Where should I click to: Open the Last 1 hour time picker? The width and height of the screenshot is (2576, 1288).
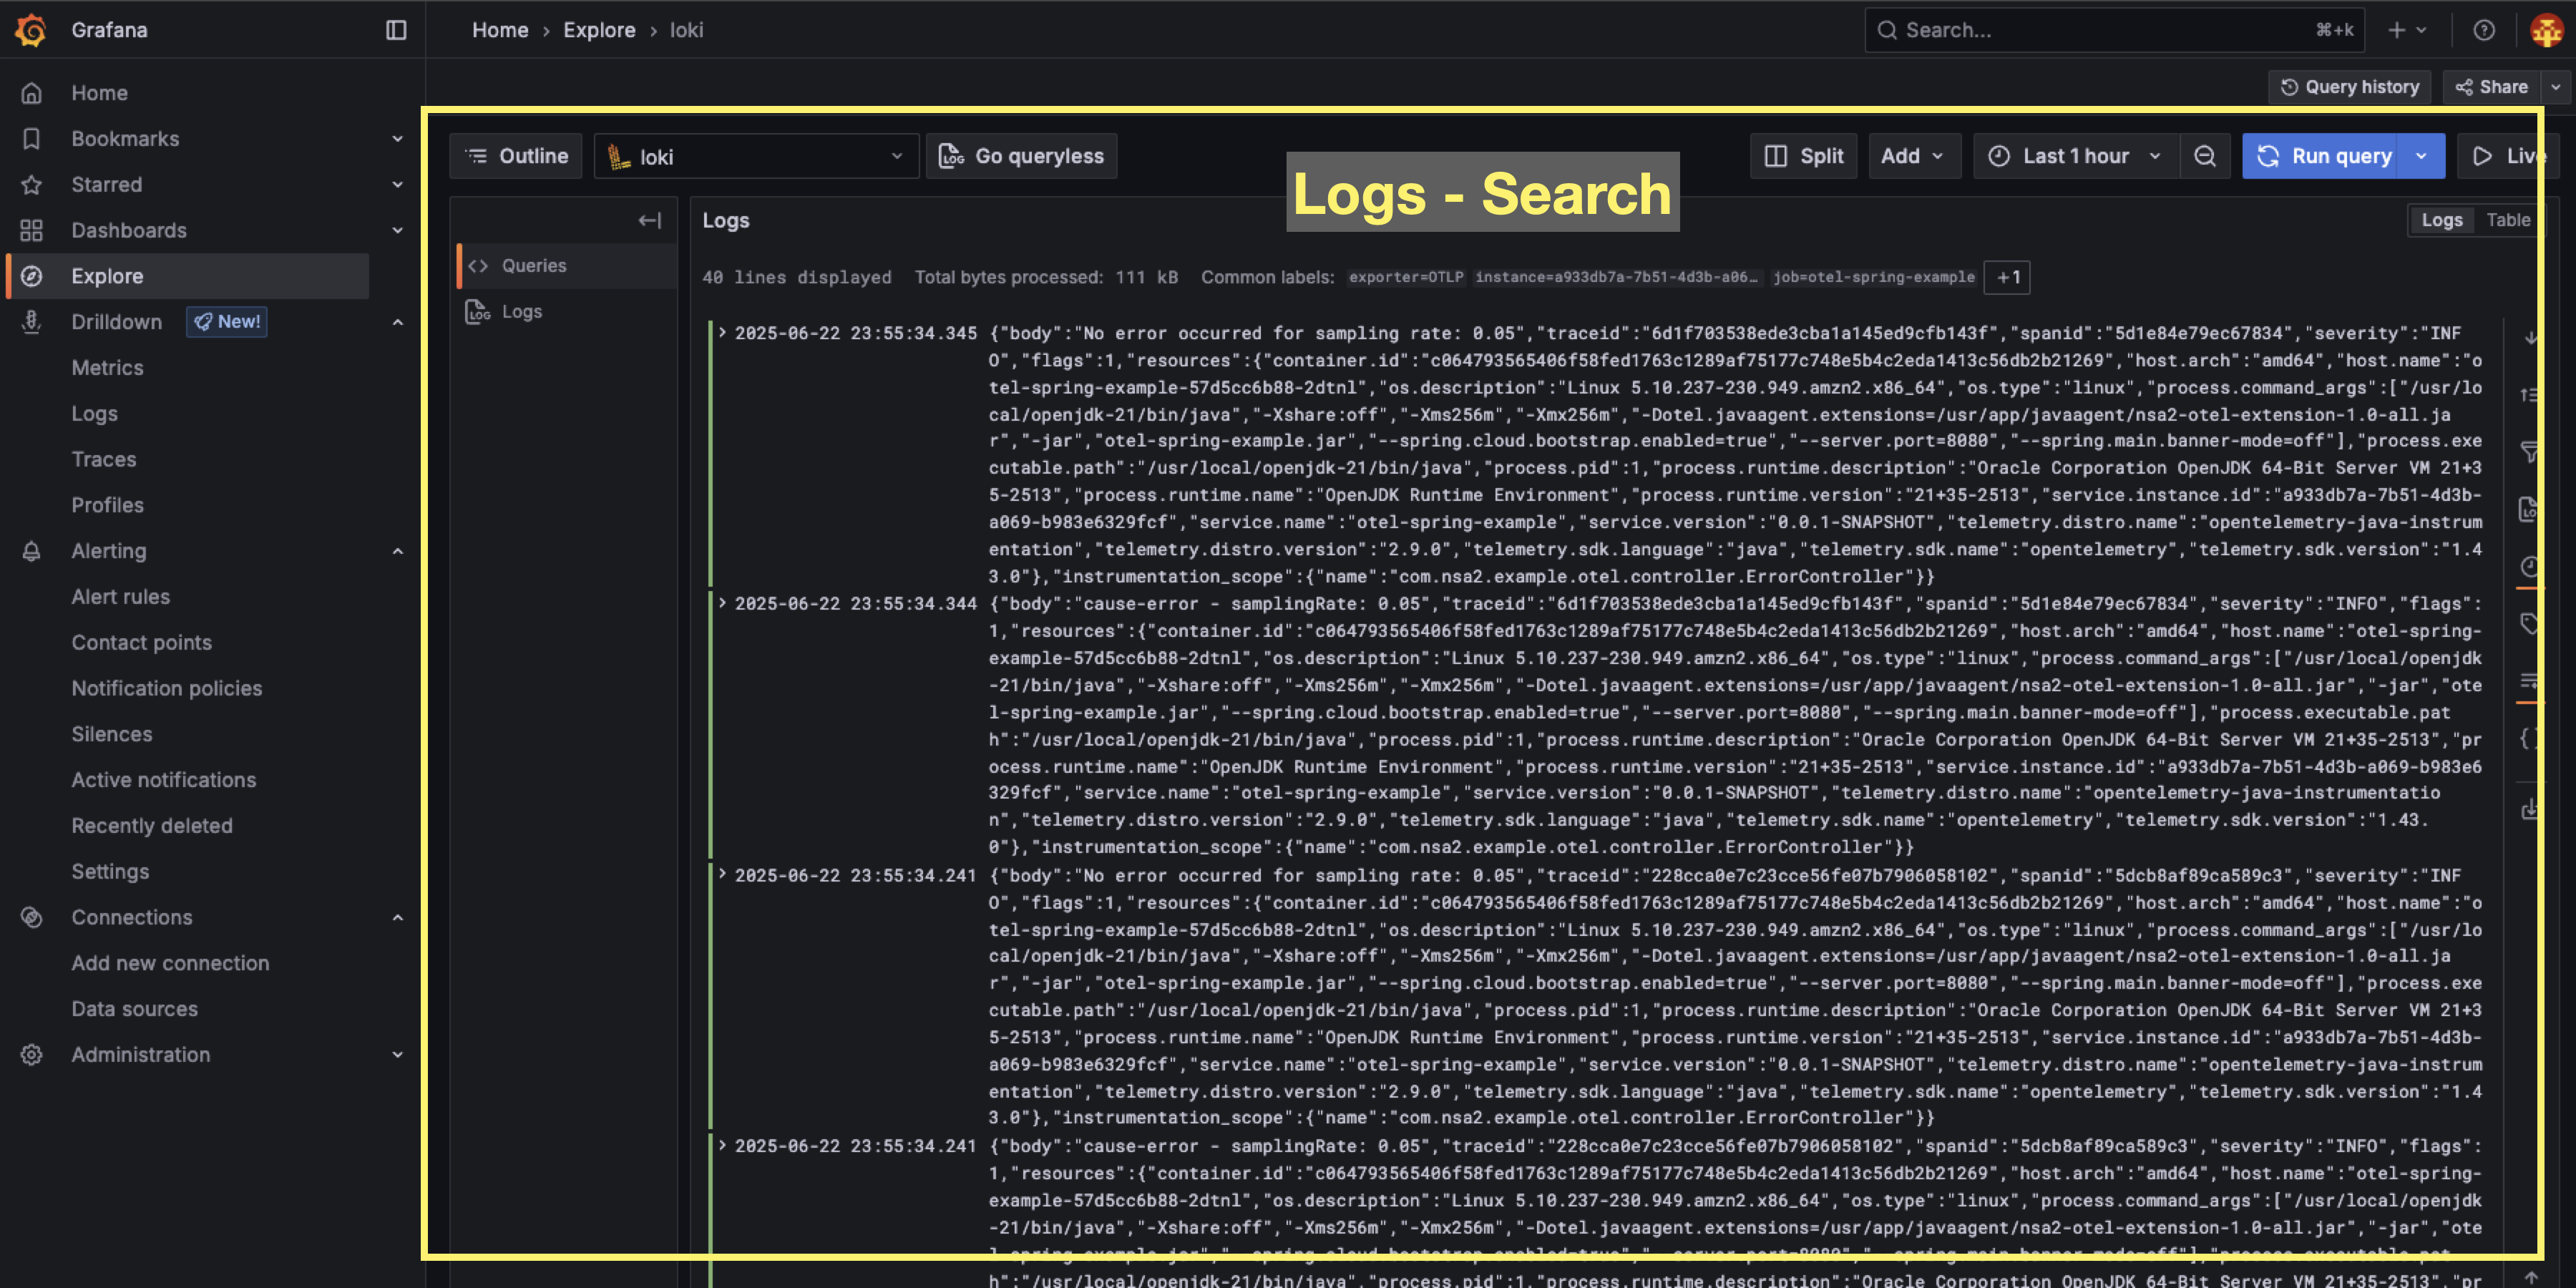pos(2076,156)
